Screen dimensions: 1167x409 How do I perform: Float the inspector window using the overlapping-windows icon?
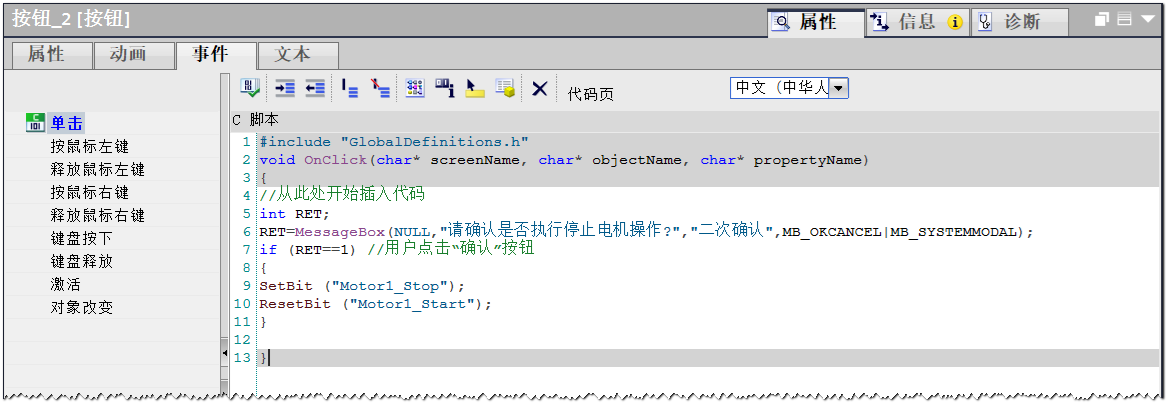(1101, 20)
